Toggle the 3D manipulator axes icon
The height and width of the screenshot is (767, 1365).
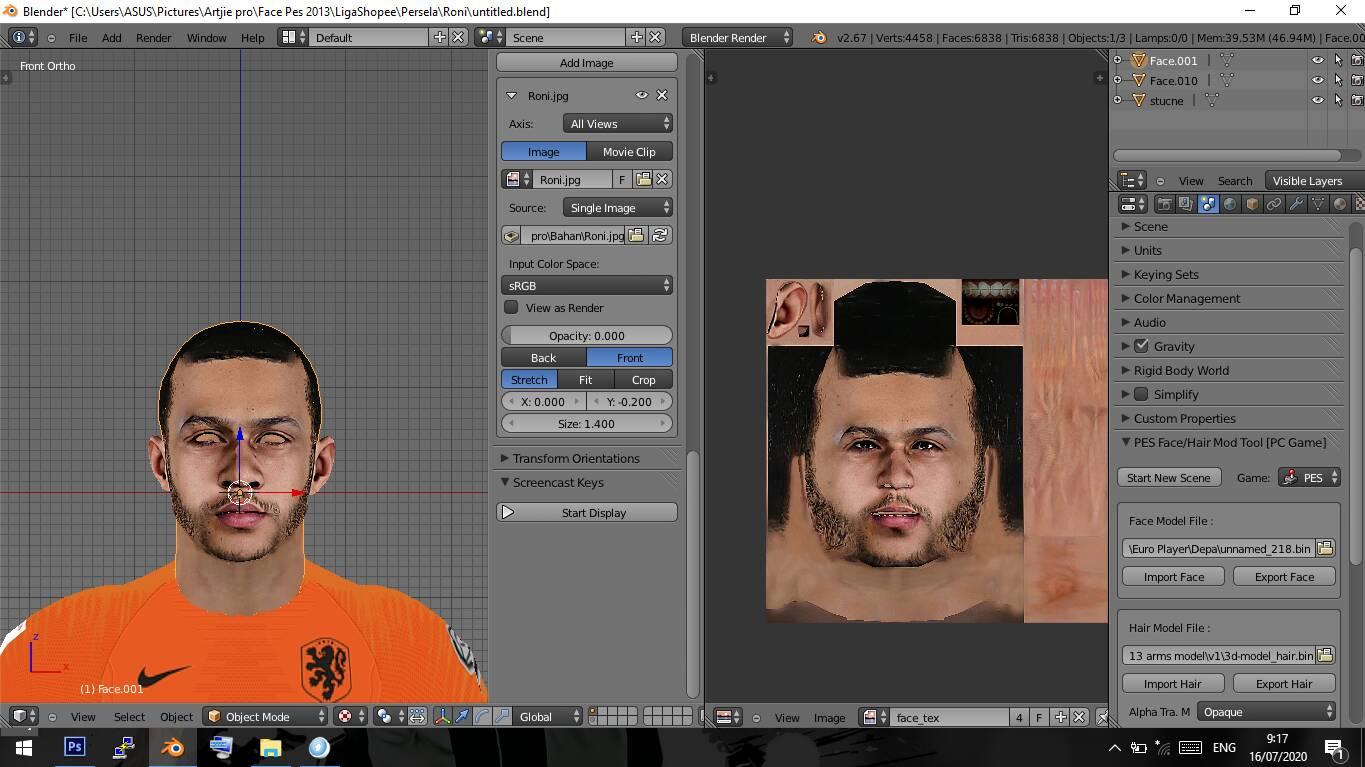[x=442, y=716]
